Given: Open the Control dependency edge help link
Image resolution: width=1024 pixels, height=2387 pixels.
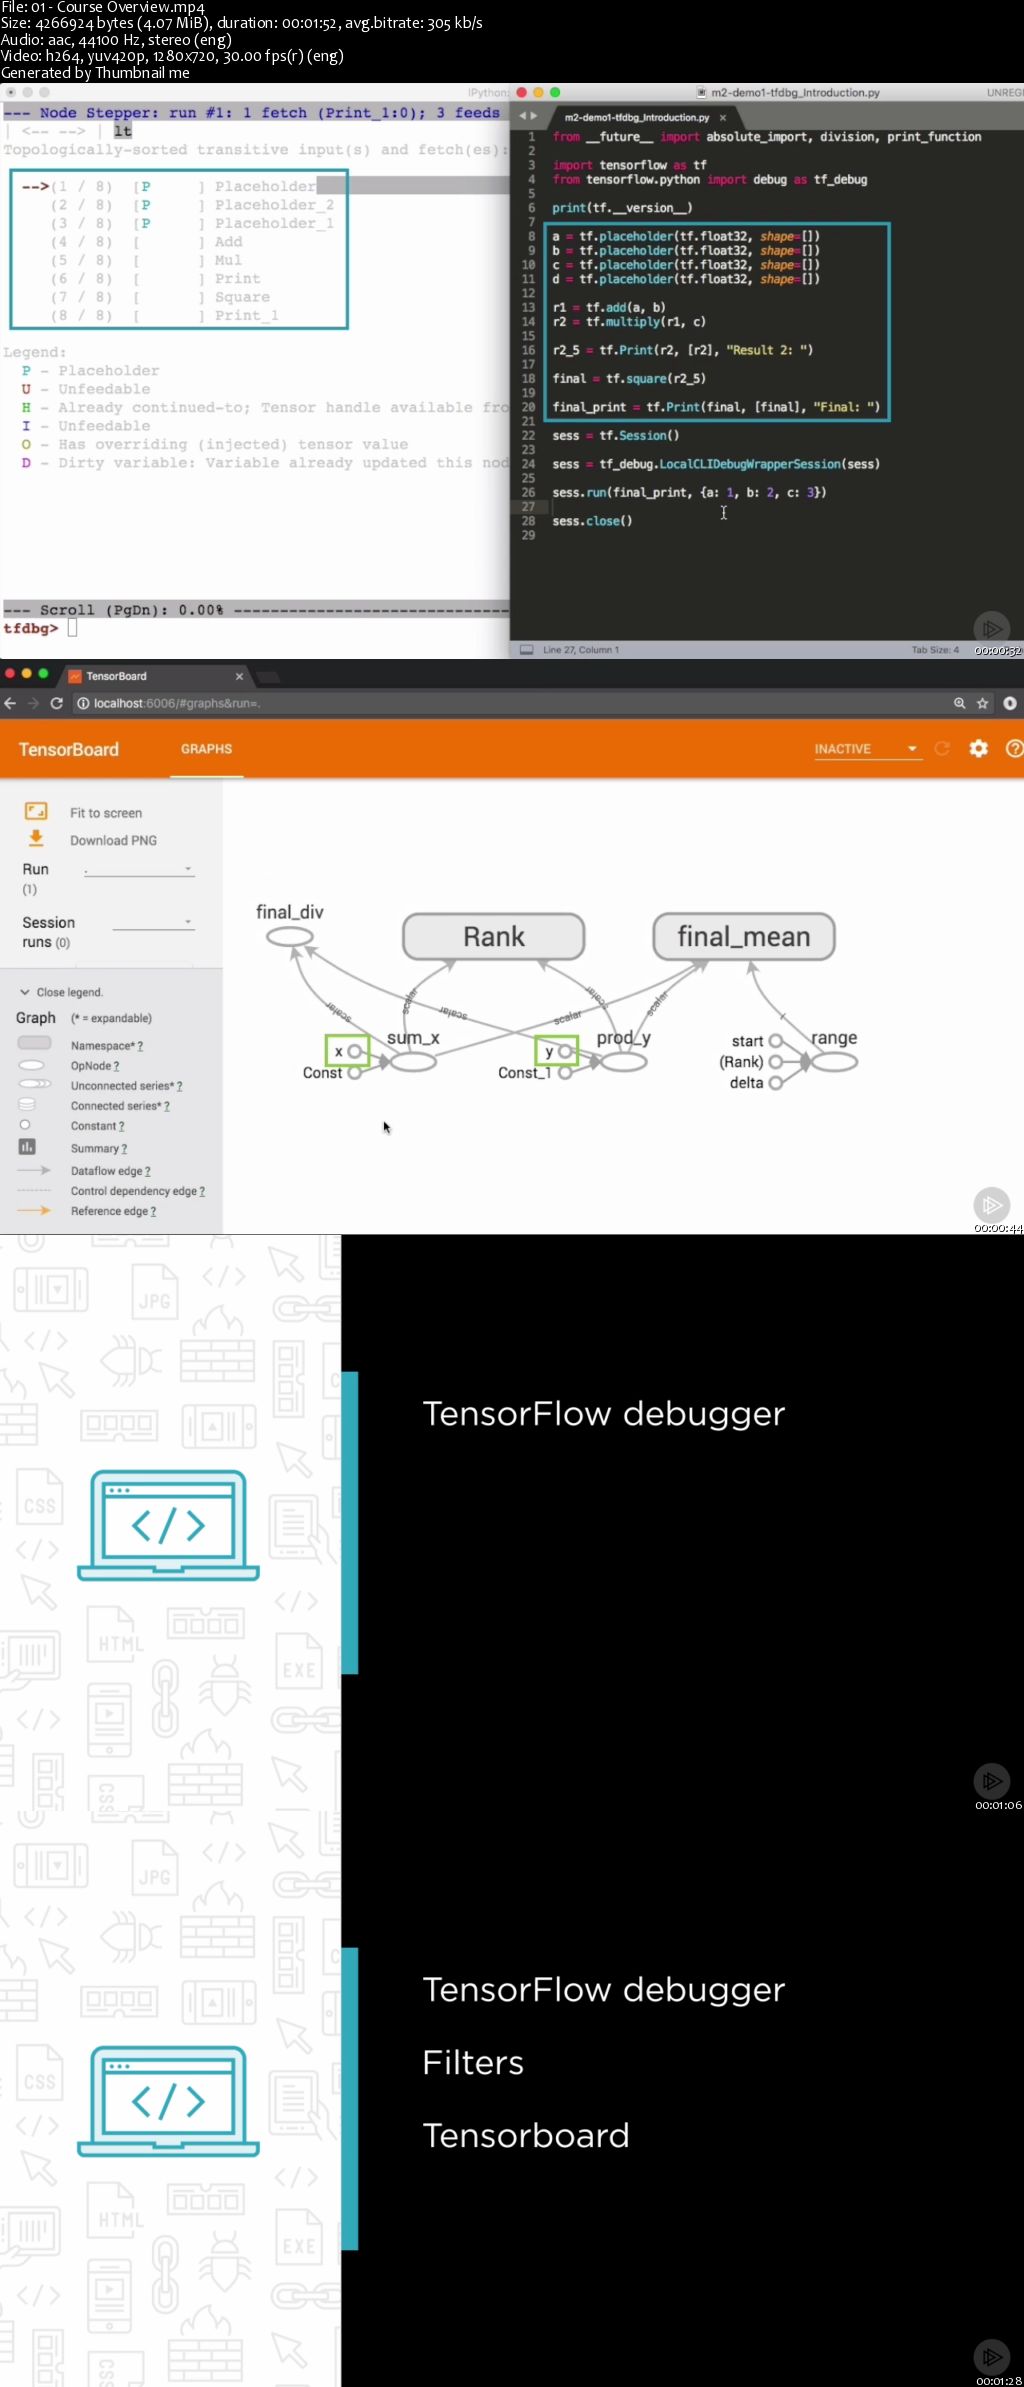Looking at the screenshot, I should tap(202, 1191).
